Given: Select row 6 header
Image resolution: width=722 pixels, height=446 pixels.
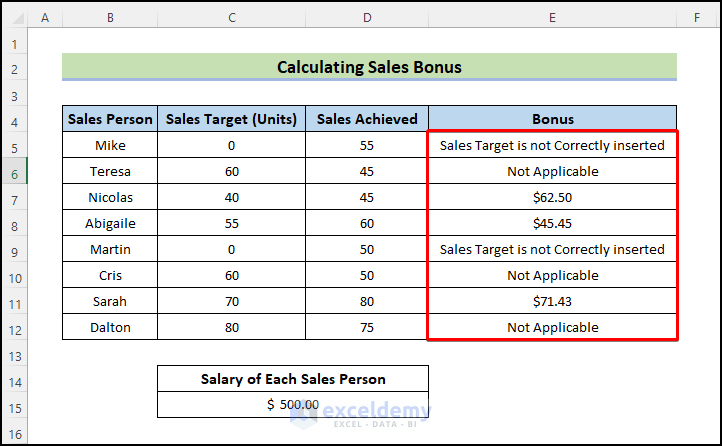Looking at the screenshot, I should (14, 172).
